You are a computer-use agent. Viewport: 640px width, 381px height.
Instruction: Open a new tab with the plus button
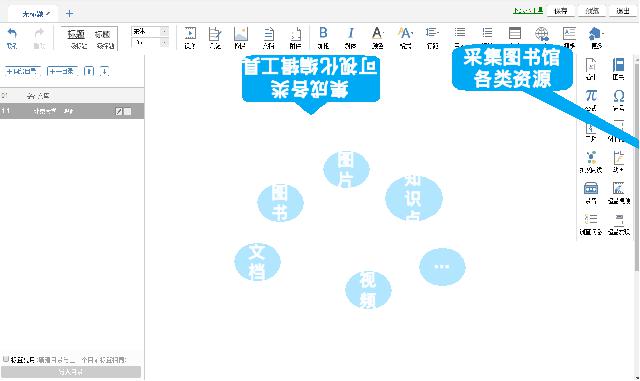coord(69,13)
